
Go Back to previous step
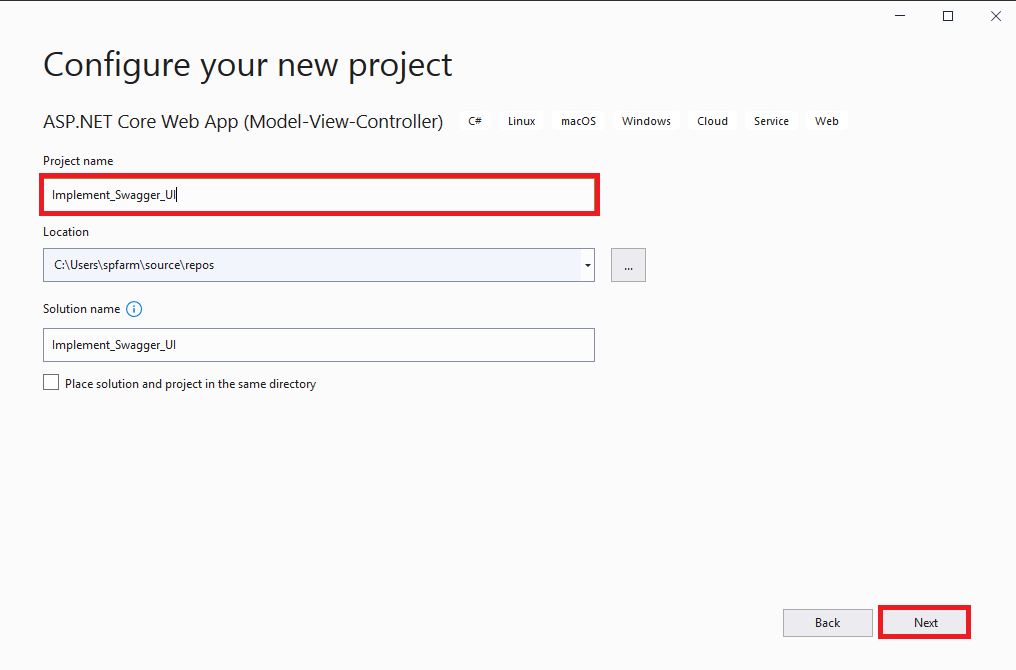pos(827,623)
